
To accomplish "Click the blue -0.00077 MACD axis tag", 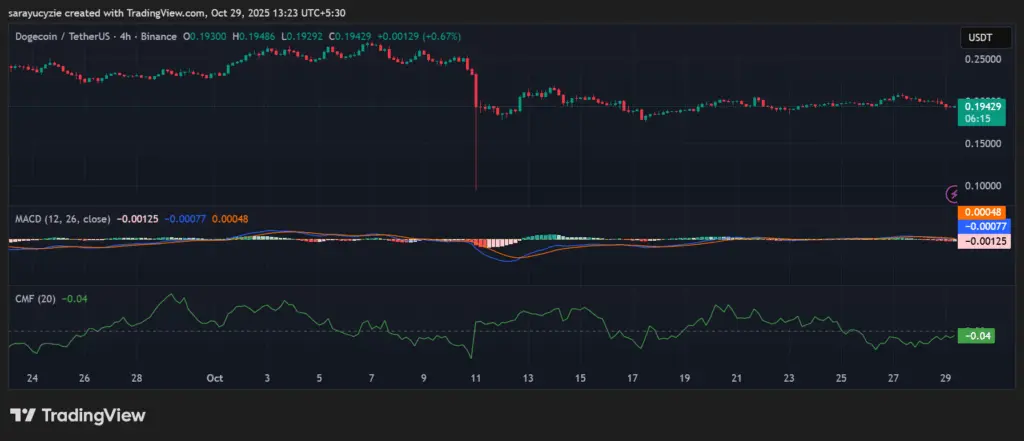I will (985, 225).
